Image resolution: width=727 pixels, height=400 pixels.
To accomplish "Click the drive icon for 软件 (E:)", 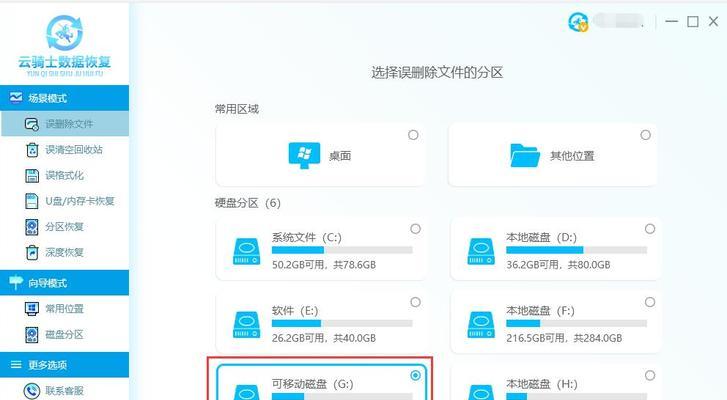I will (x=247, y=325).
